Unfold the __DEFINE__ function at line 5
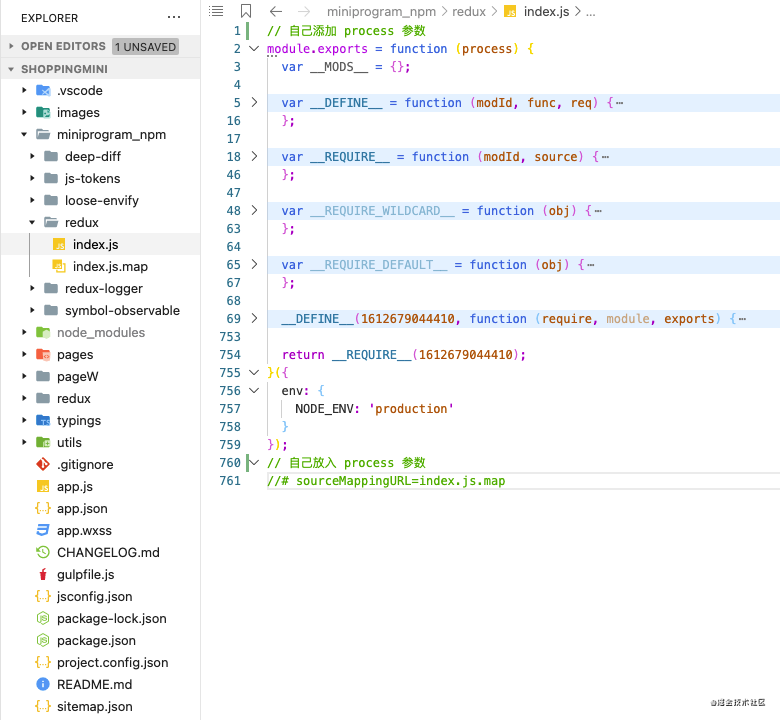Image resolution: width=780 pixels, height=720 pixels. click(254, 103)
